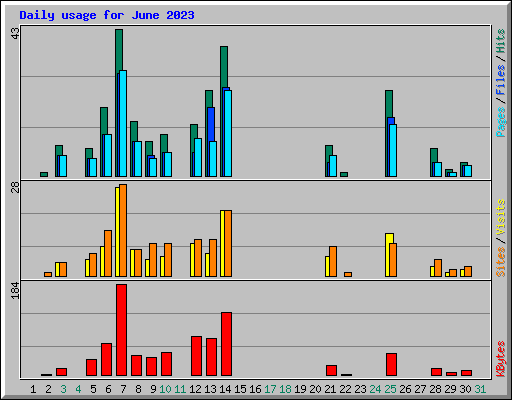Select day label '29' on the x-axis
Image resolution: width=512 pixels, height=400 pixels.
[450, 389]
